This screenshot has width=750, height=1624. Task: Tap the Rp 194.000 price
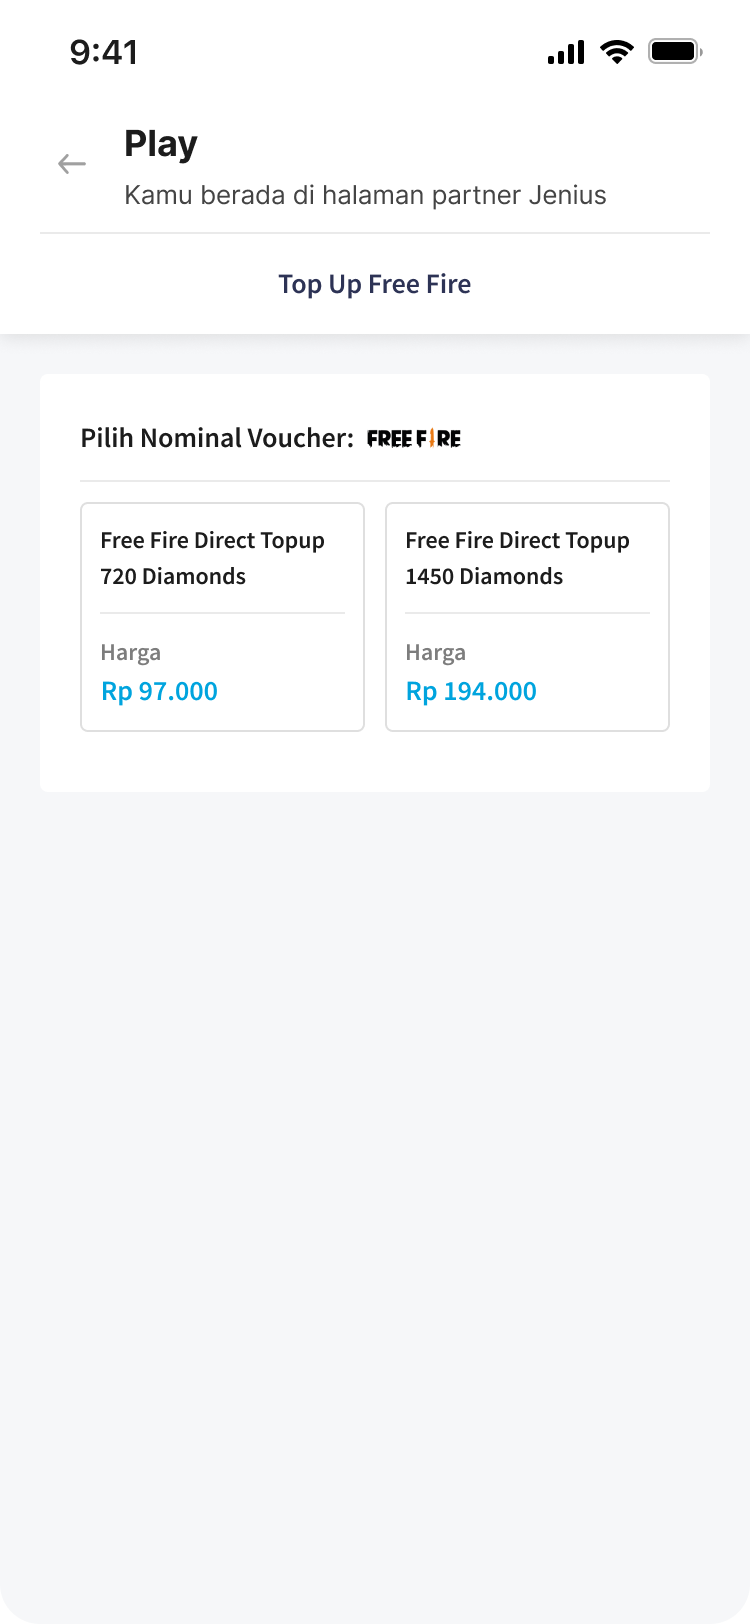(x=471, y=691)
